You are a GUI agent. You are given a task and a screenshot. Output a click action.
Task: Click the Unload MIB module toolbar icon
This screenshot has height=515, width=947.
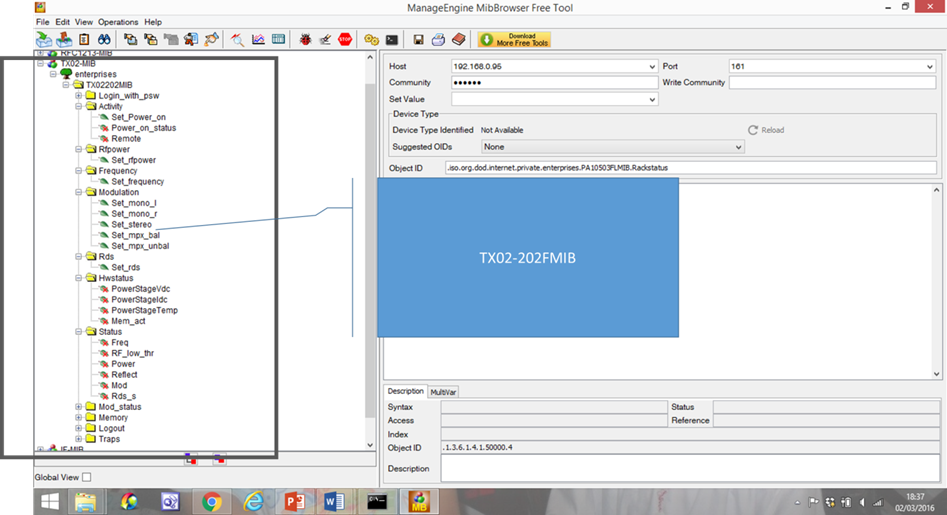click(64, 40)
